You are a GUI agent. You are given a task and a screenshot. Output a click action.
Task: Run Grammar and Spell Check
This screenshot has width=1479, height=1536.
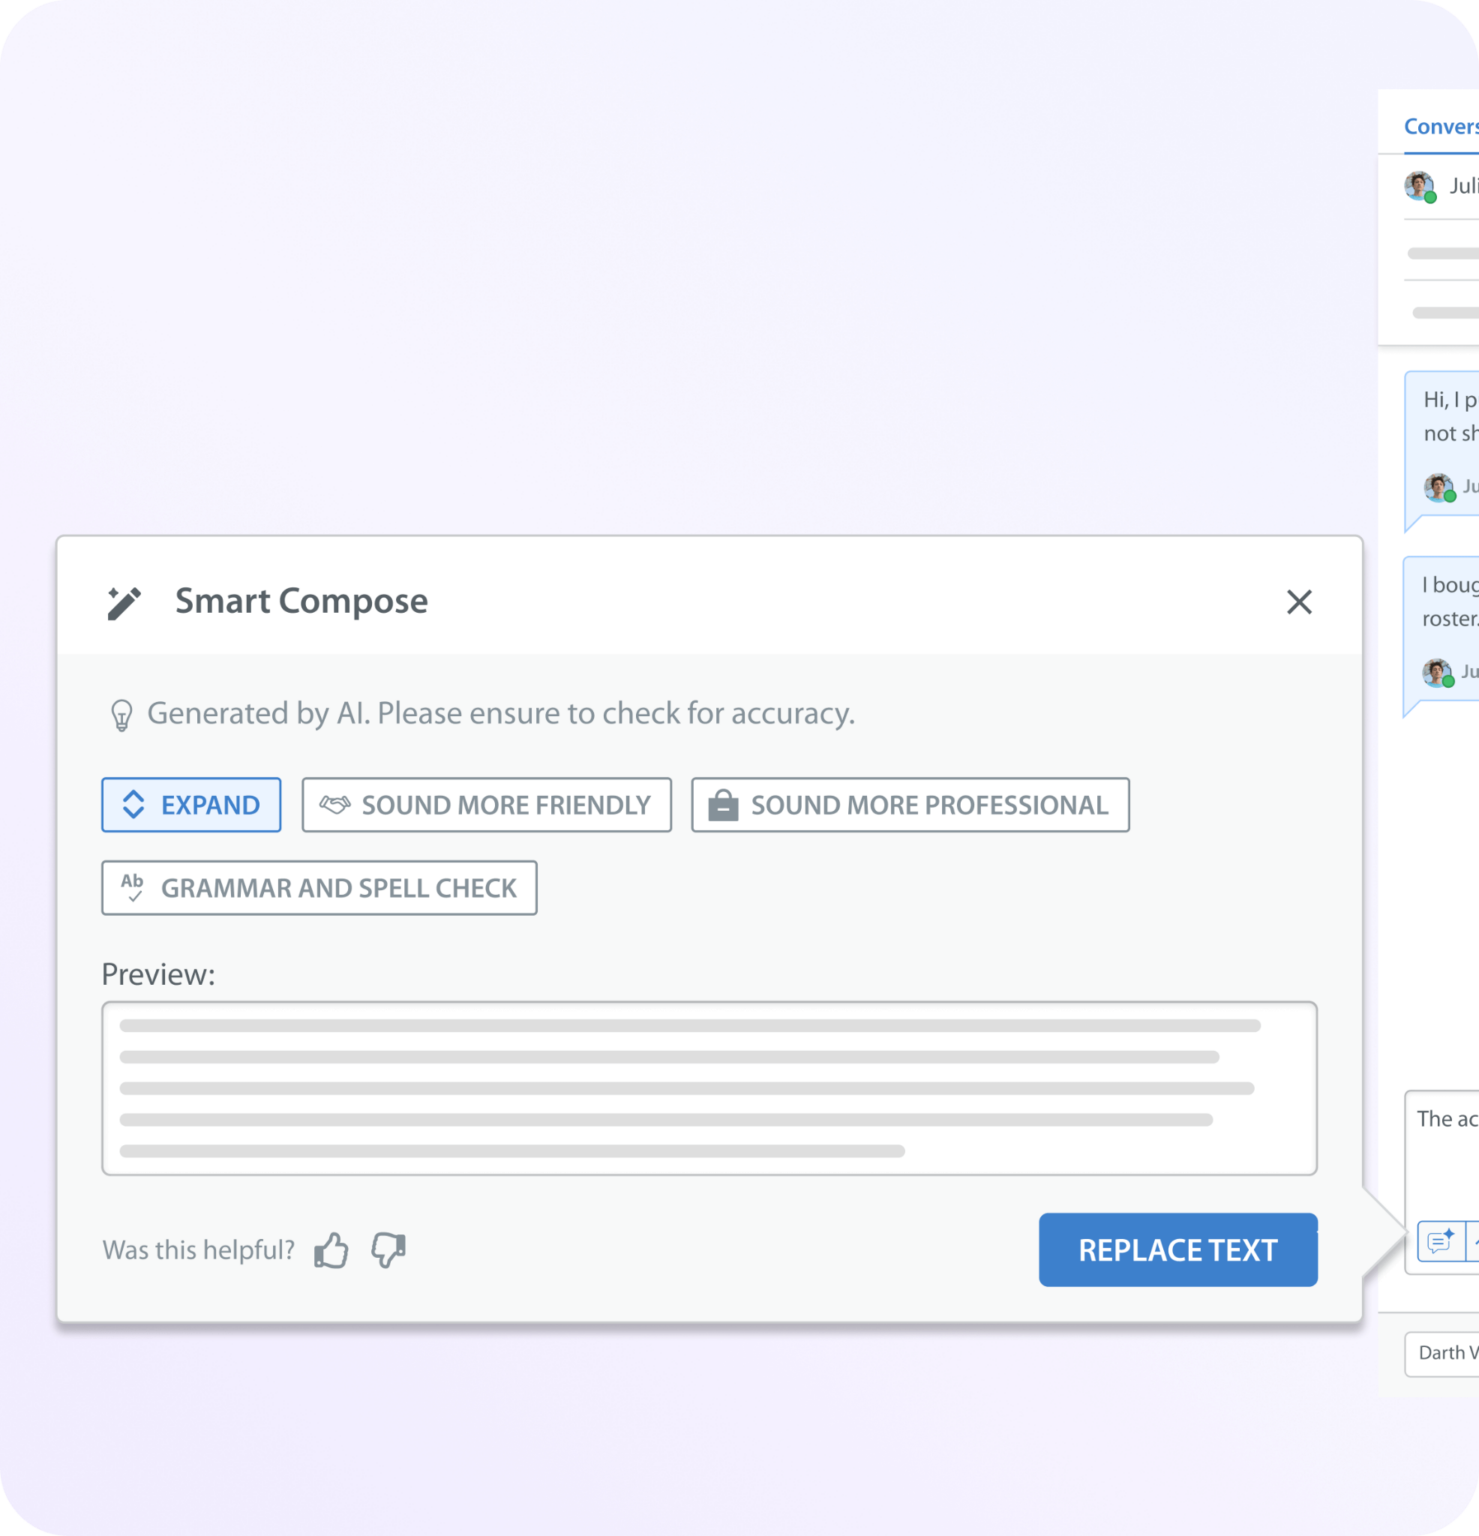[319, 887]
